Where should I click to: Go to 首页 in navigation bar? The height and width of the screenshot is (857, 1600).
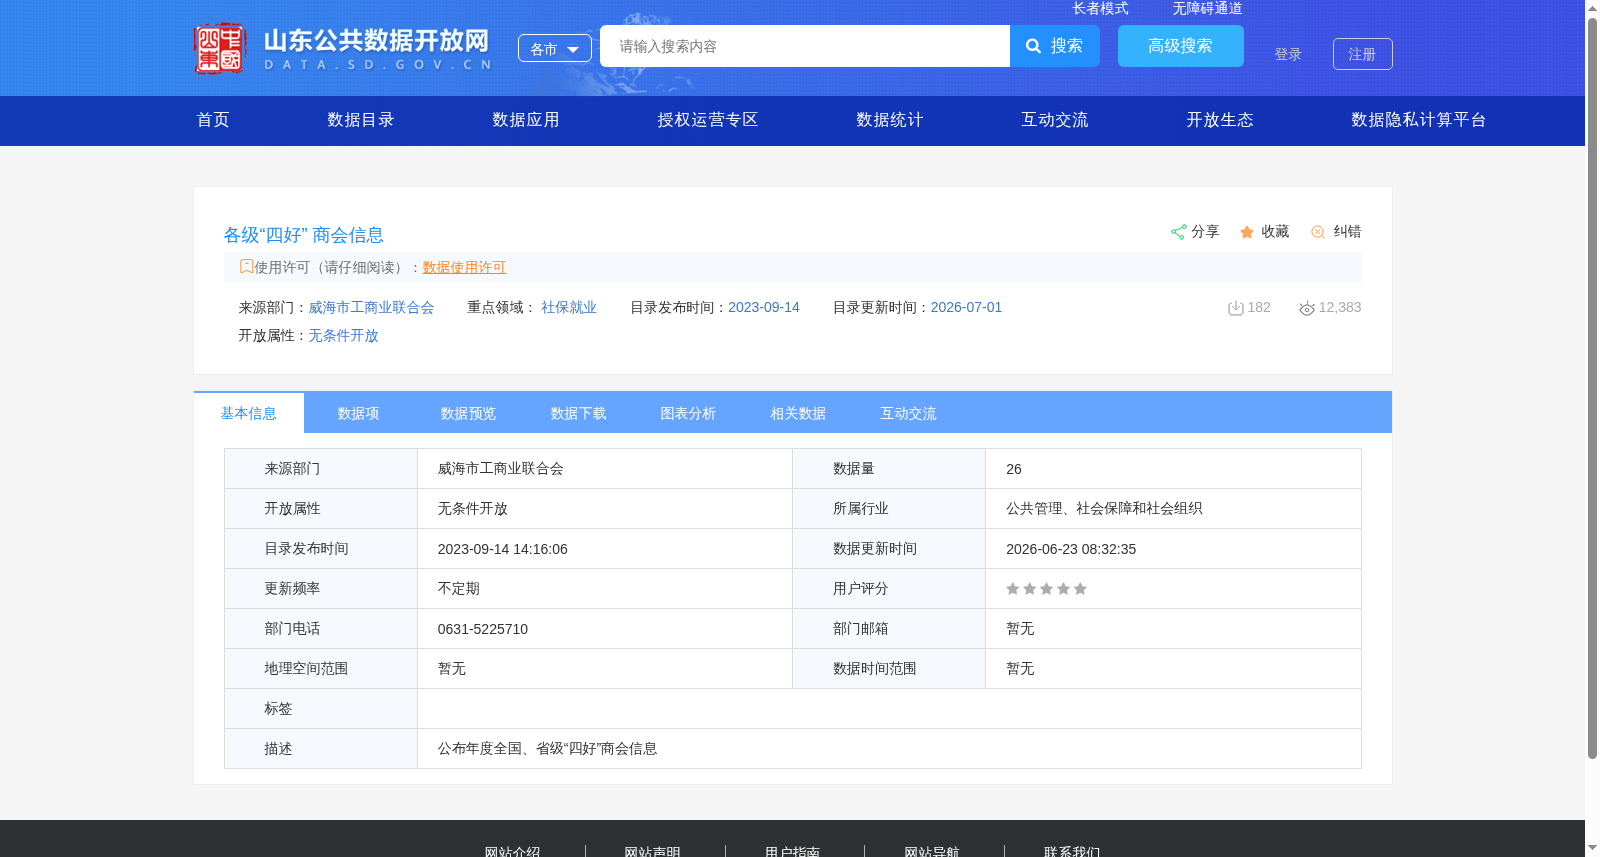click(213, 120)
